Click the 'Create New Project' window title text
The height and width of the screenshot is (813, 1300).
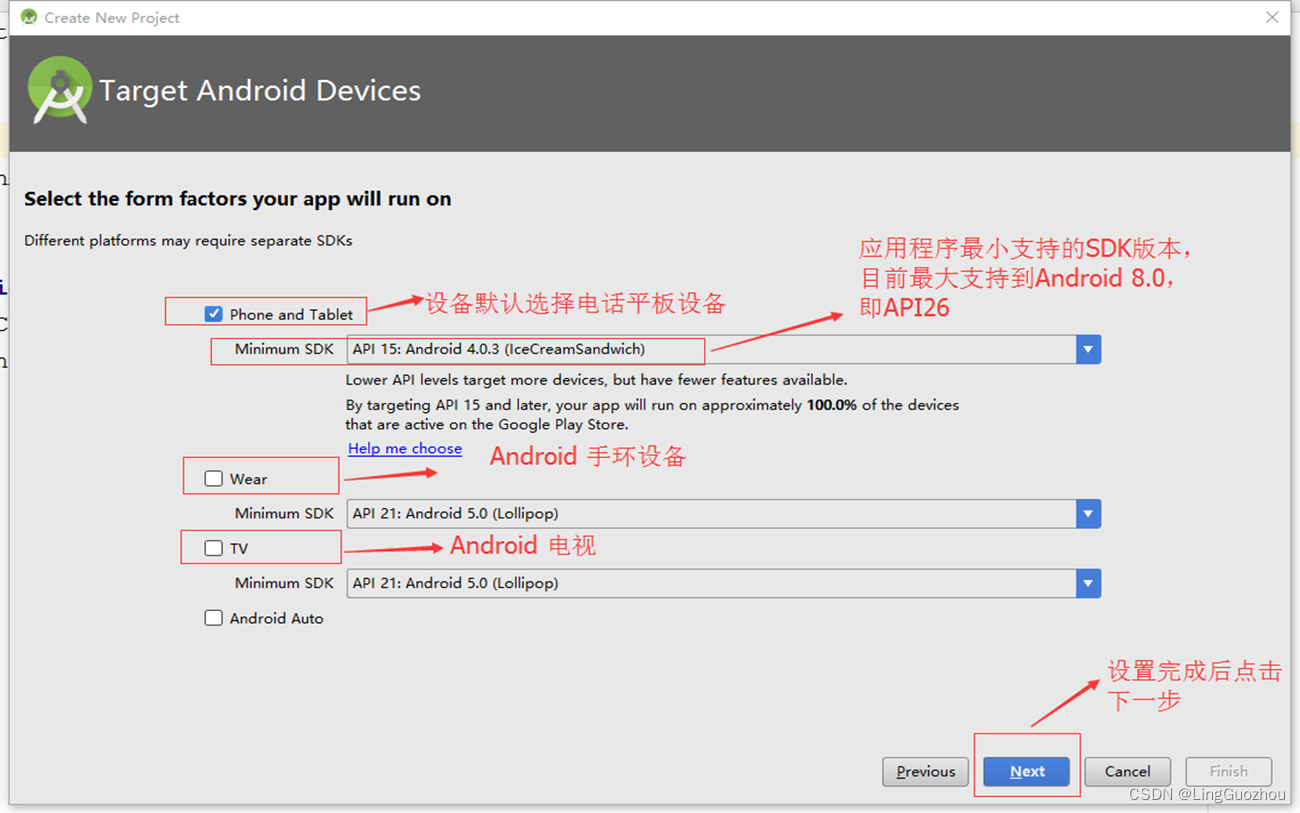pyautogui.click(x=112, y=18)
